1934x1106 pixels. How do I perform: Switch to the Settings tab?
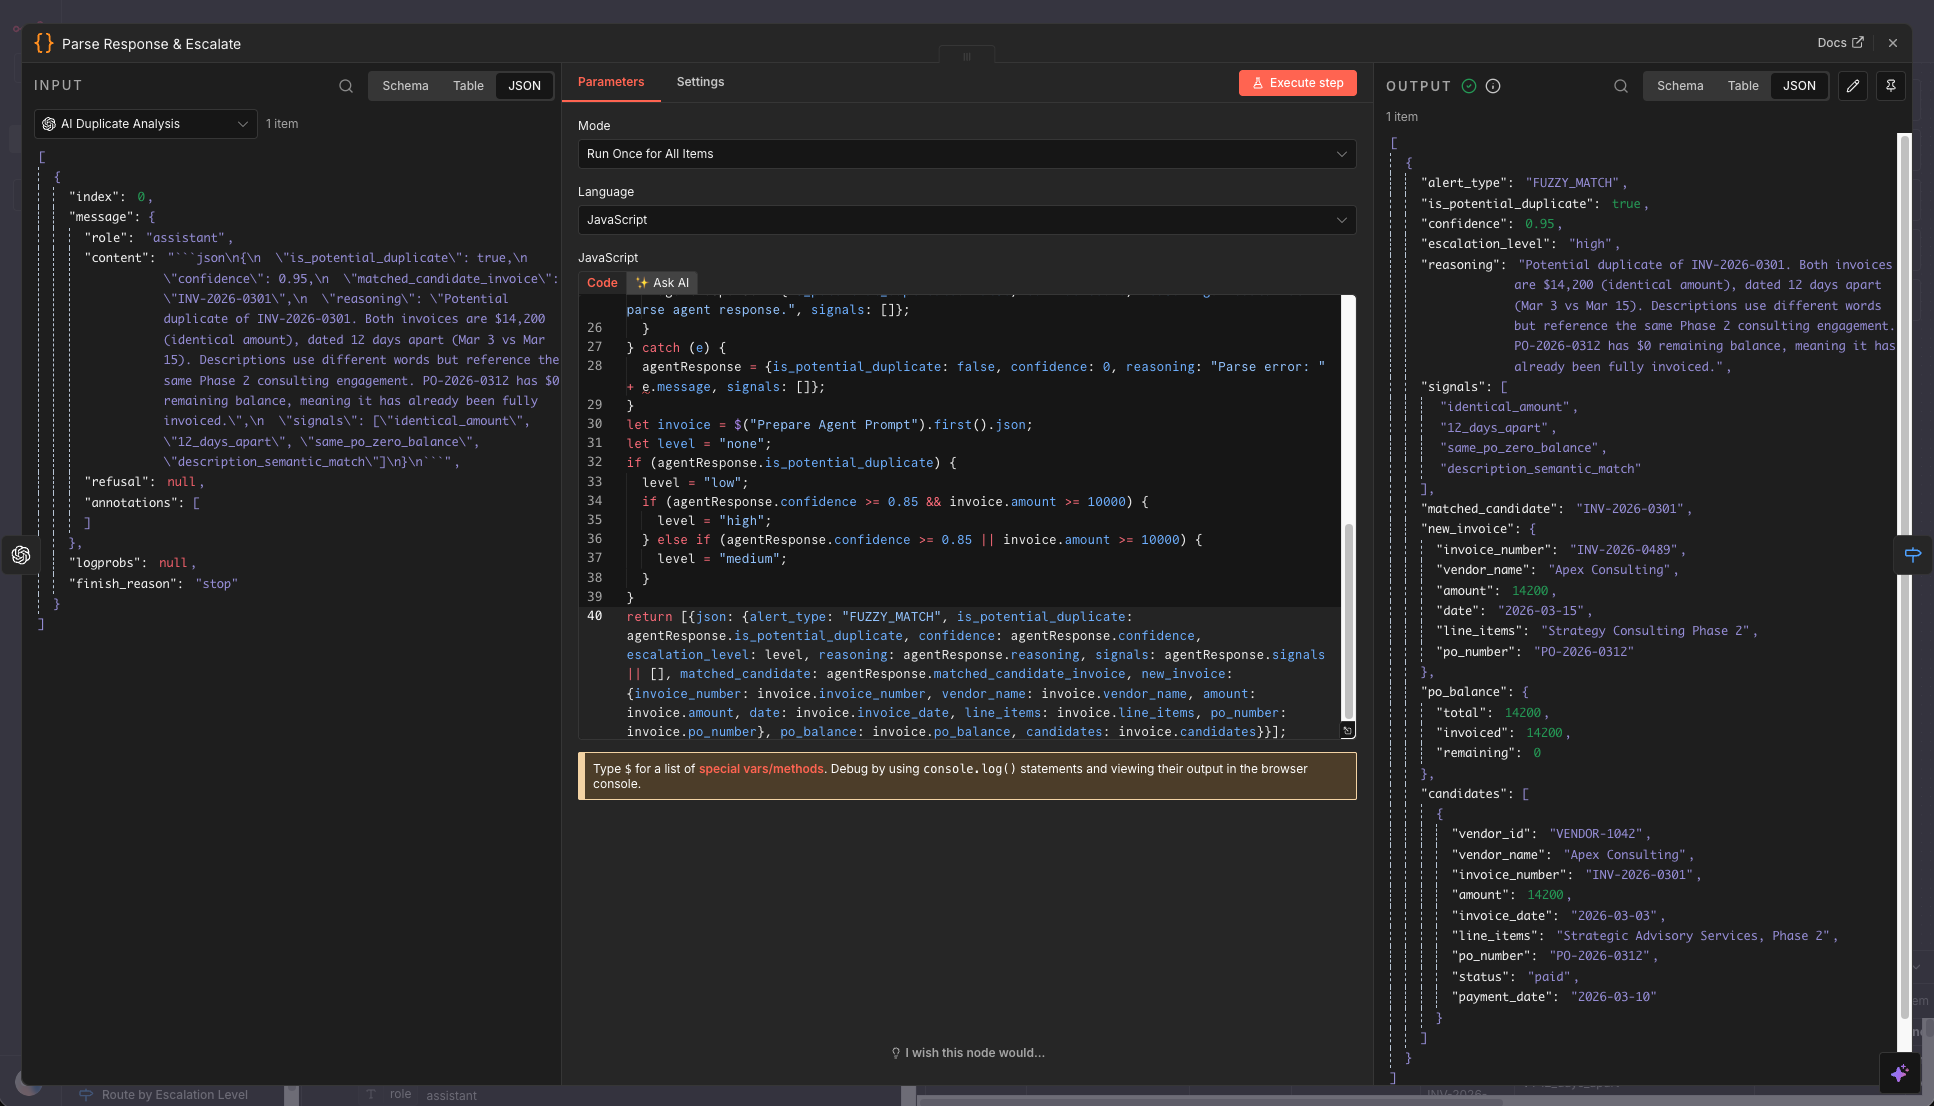700,82
